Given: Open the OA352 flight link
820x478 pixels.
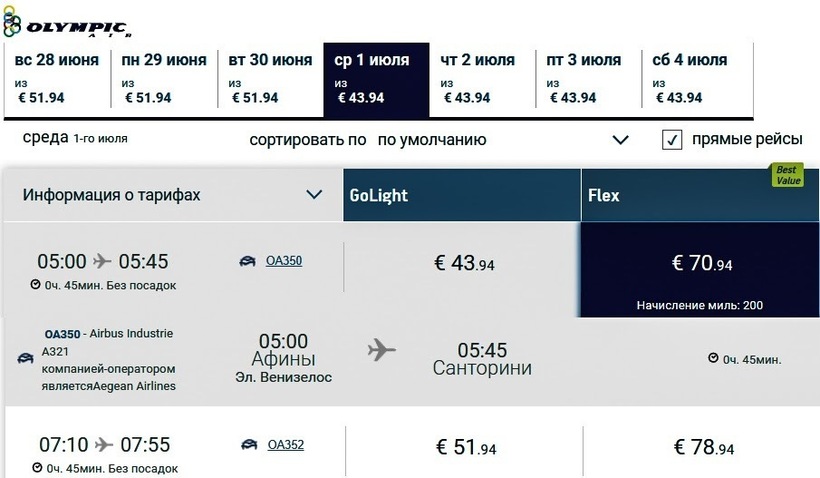Looking at the screenshot, I should coord(286,445).
